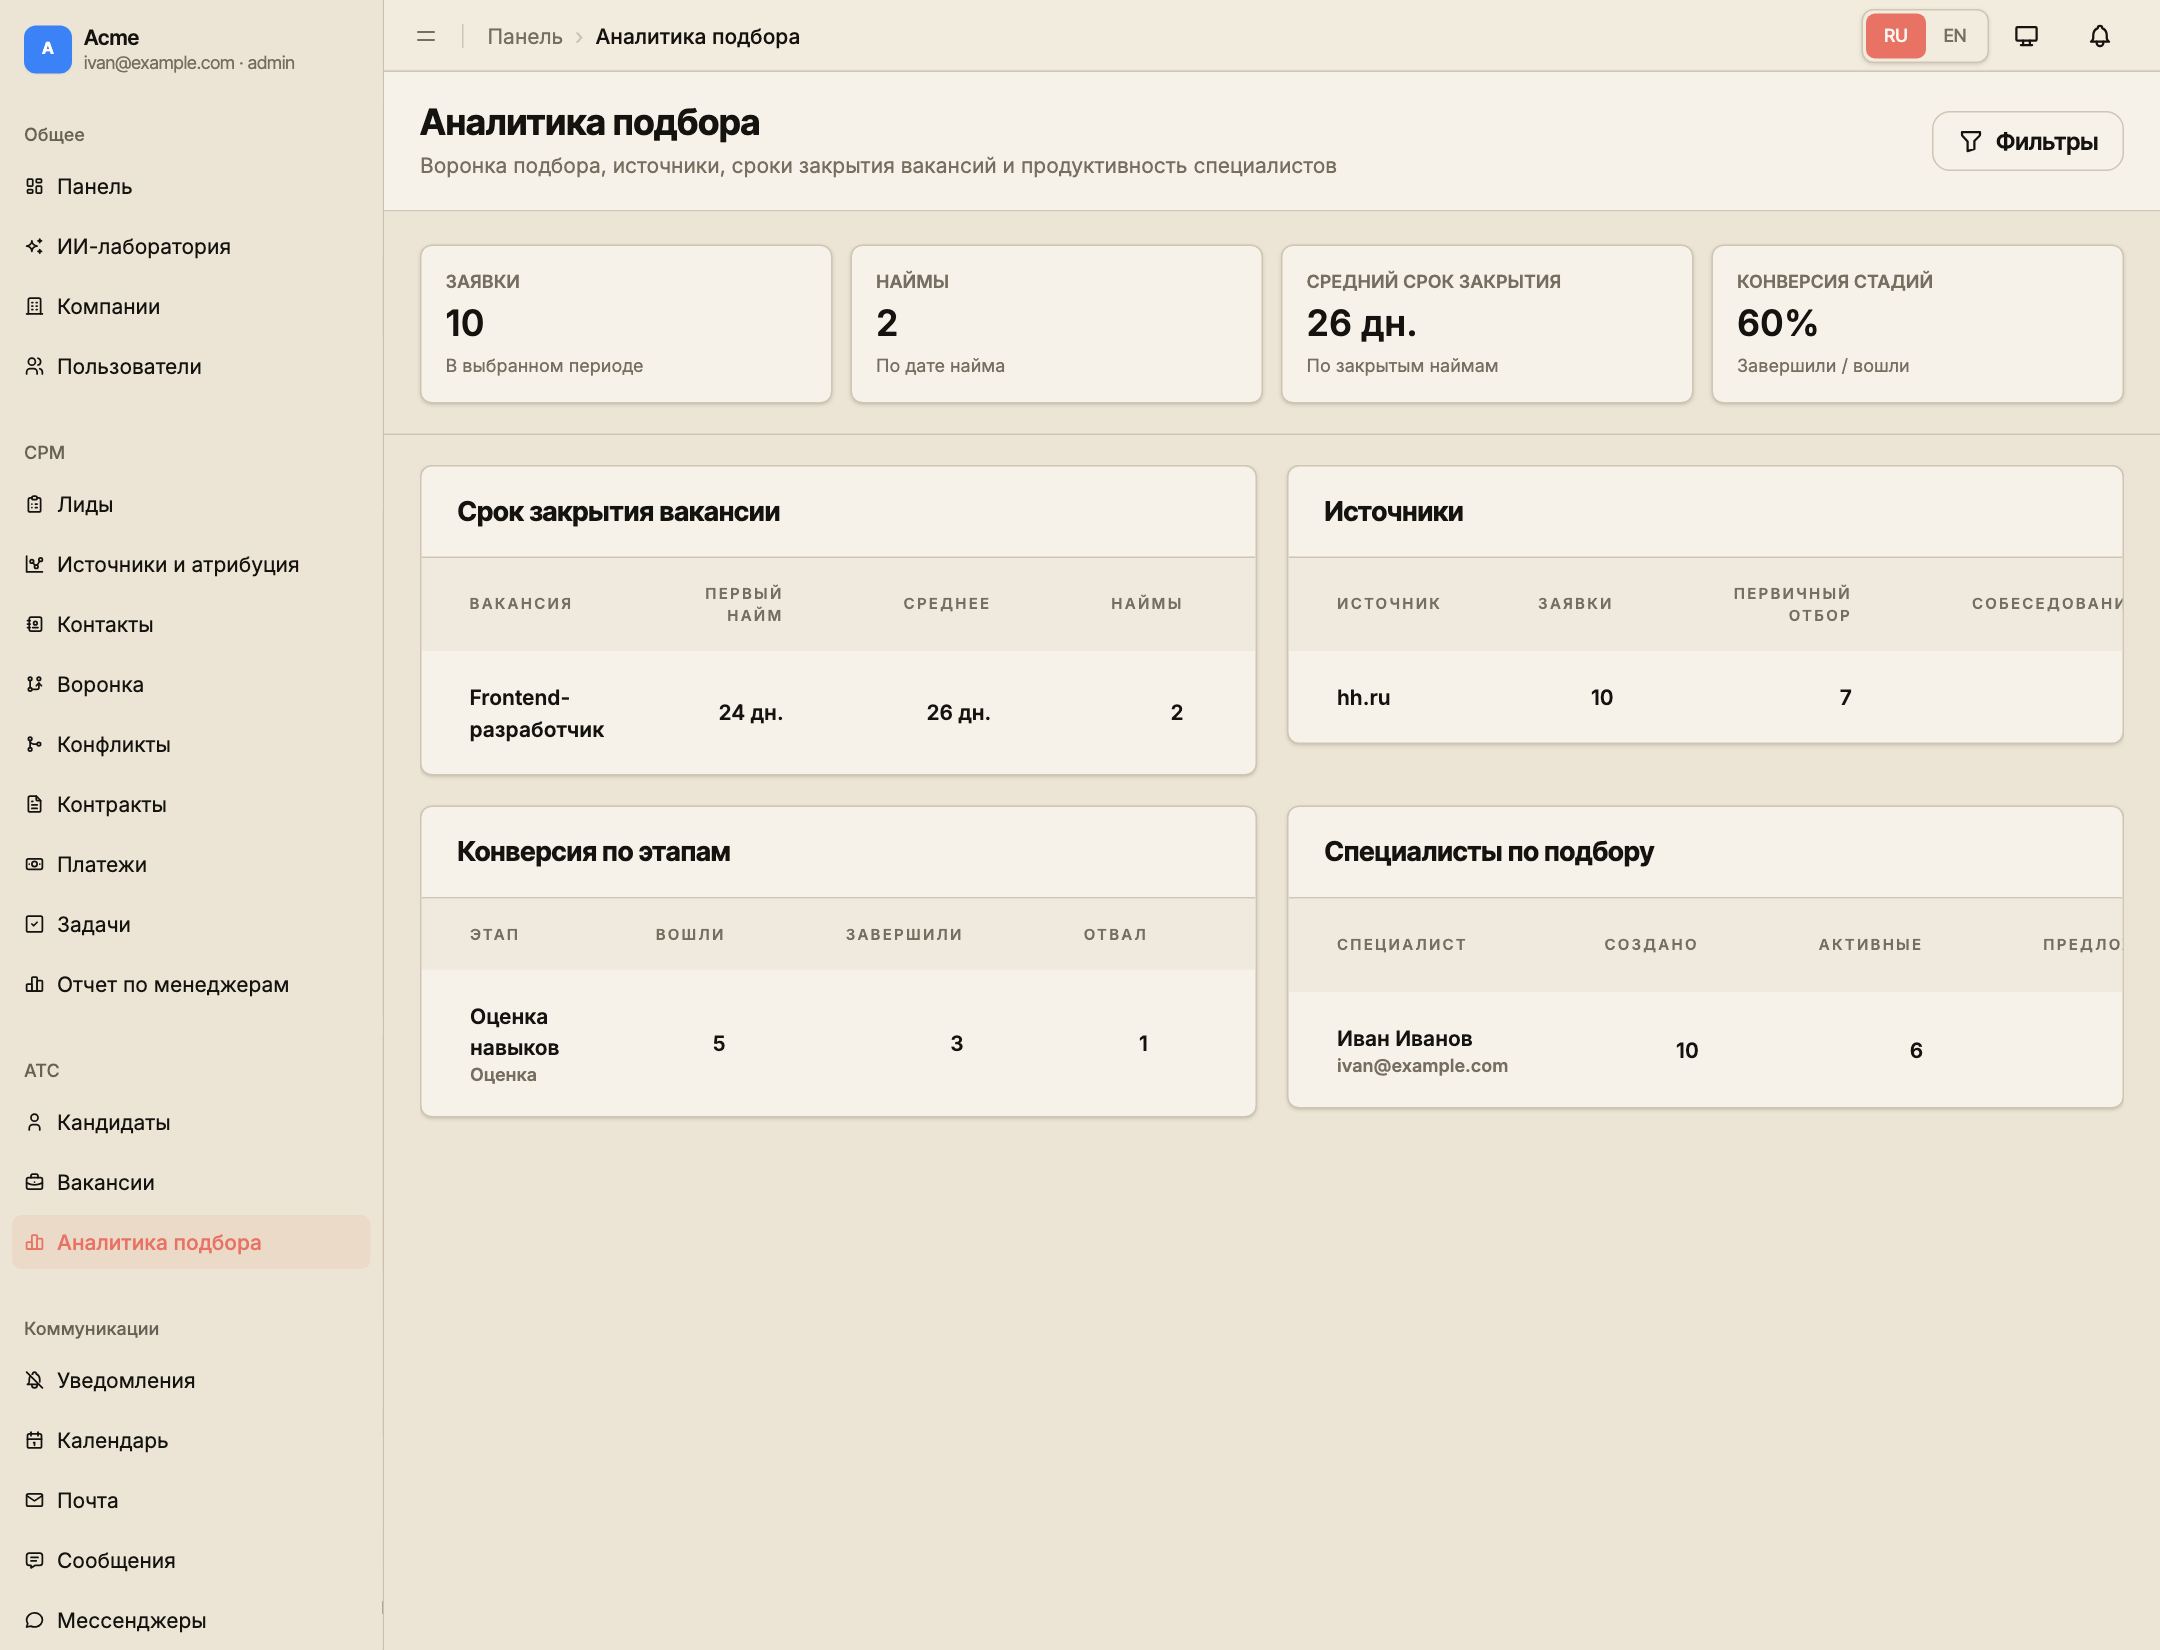Open Контакты menu item
The width and height of the screenshot is (2160, 1650).
(191, 624)
